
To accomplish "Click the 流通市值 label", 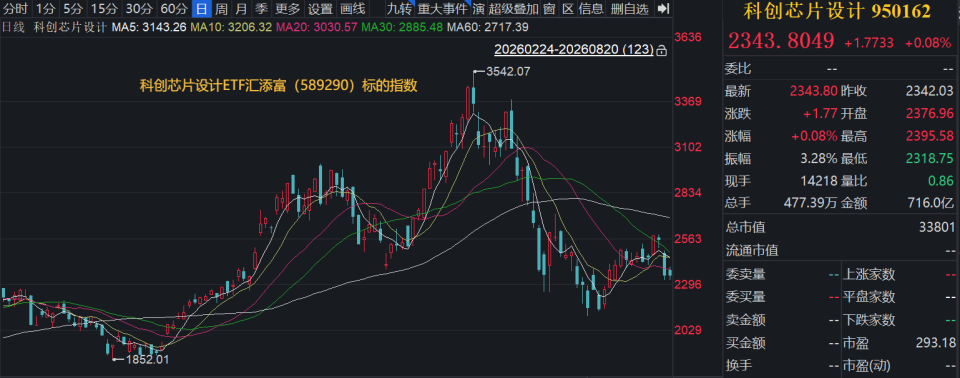I will 751,250.
